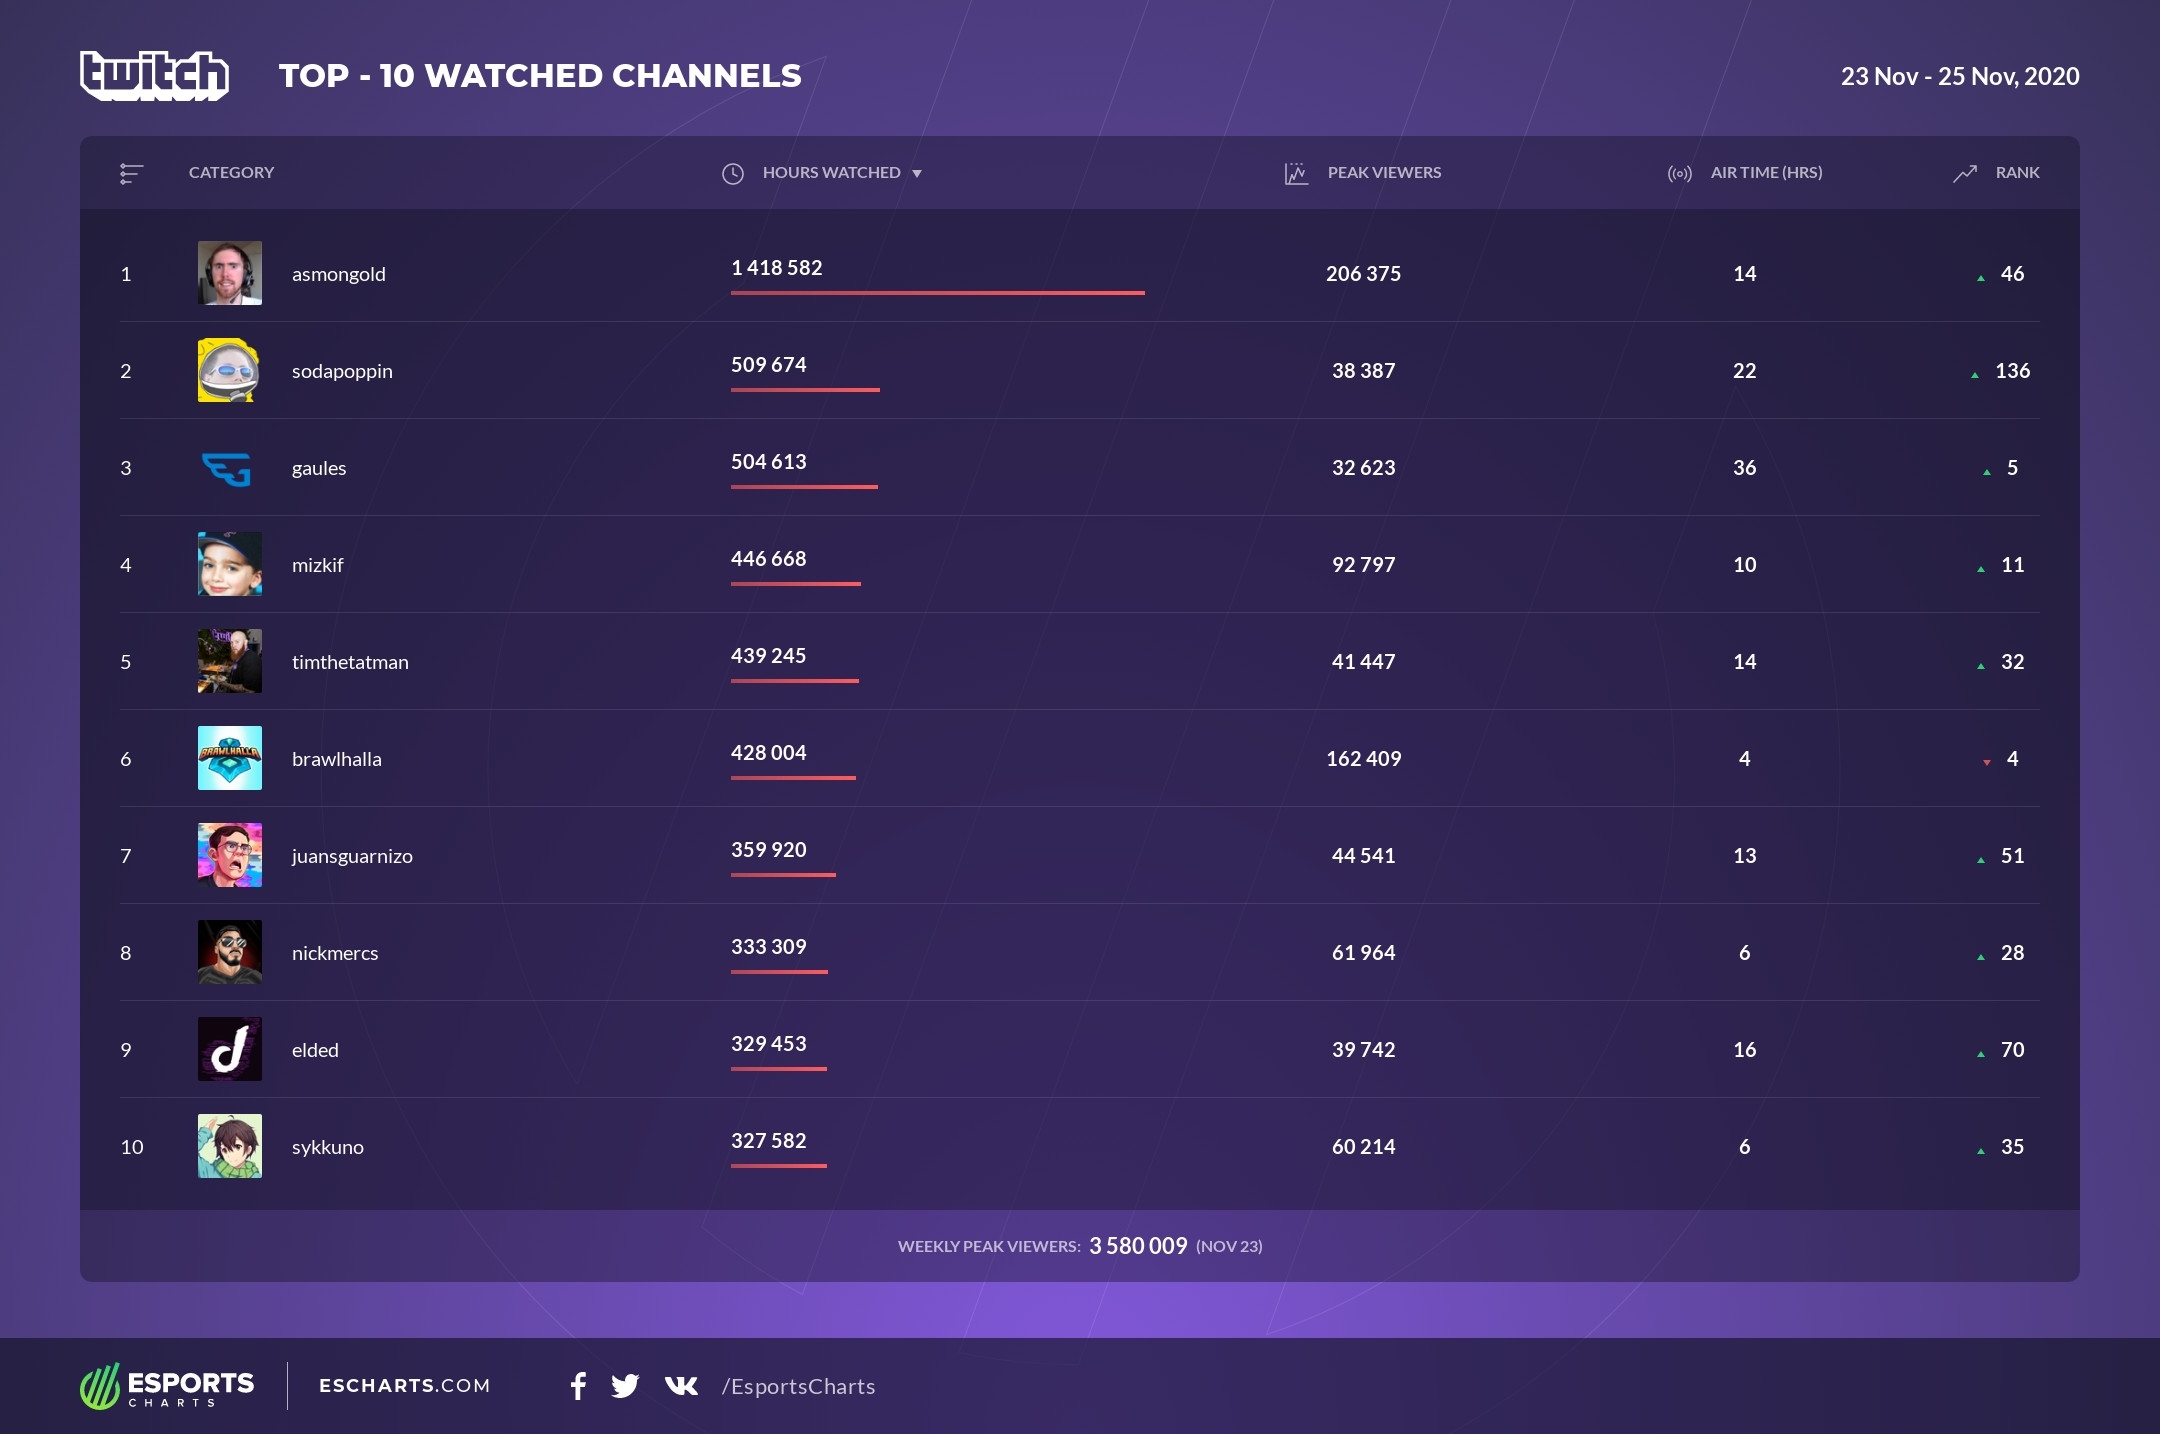Image resolution: width=2160 pixels, height=1434 pixels.
Task: Select the Air Time (HRS) column header
Action: tap(1766, 172)
